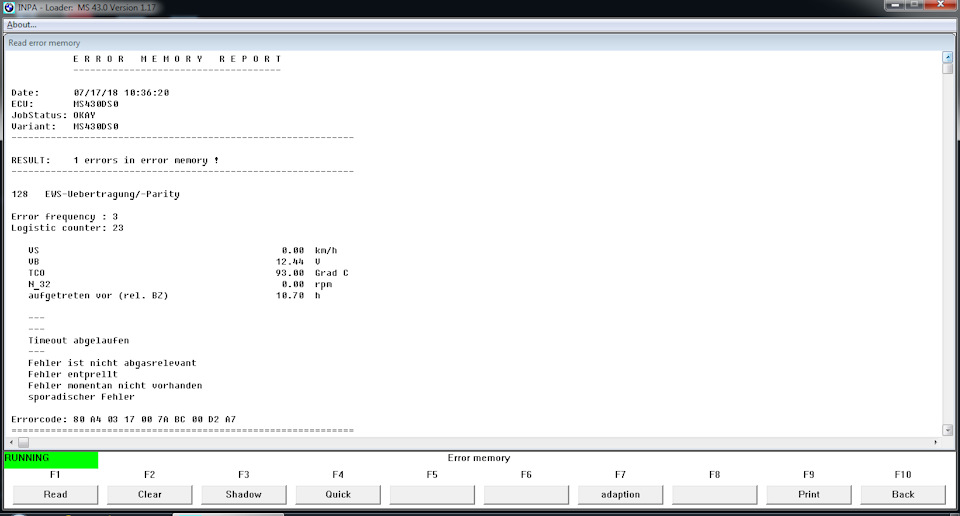This screenshot has height=516, width=960.
Task: Click the horizontal scrollbar thumb
Action: (23, 442)
